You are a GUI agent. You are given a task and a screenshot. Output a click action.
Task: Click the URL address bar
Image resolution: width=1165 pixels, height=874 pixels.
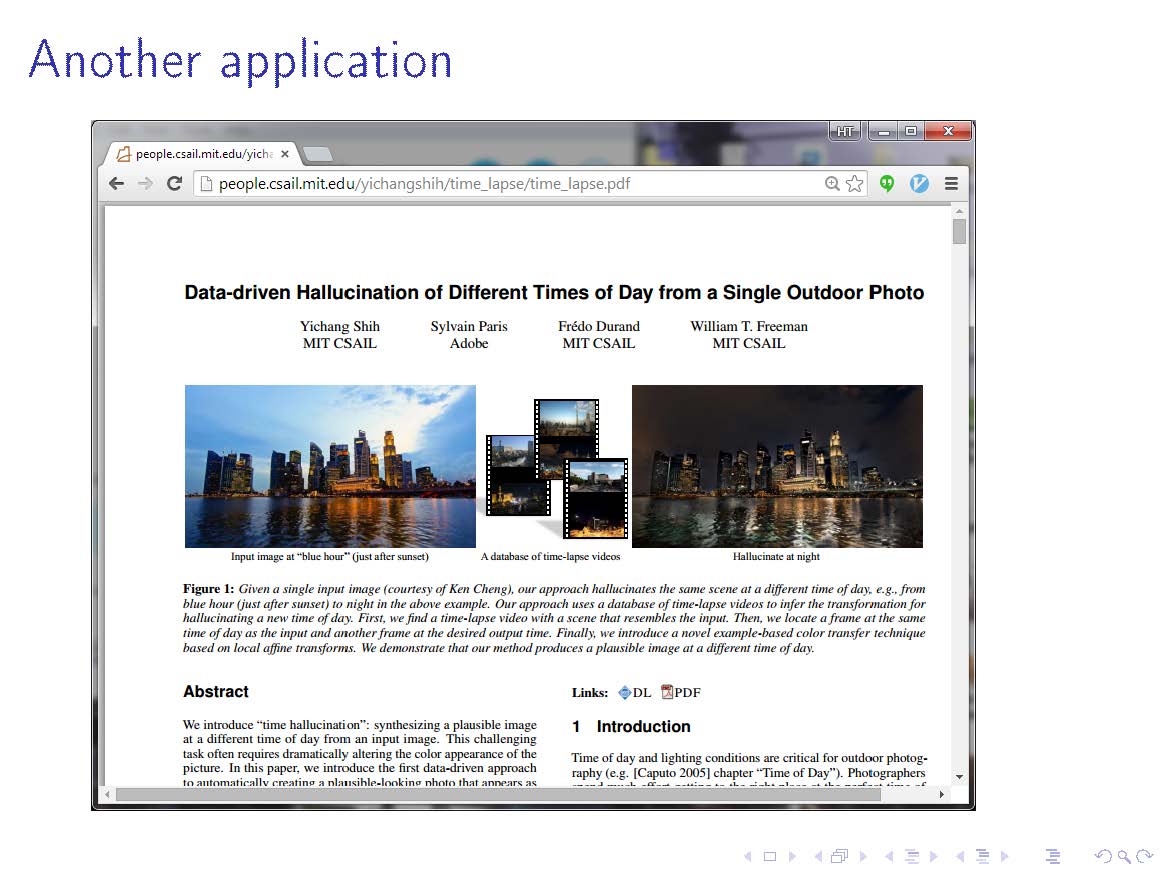500,184
